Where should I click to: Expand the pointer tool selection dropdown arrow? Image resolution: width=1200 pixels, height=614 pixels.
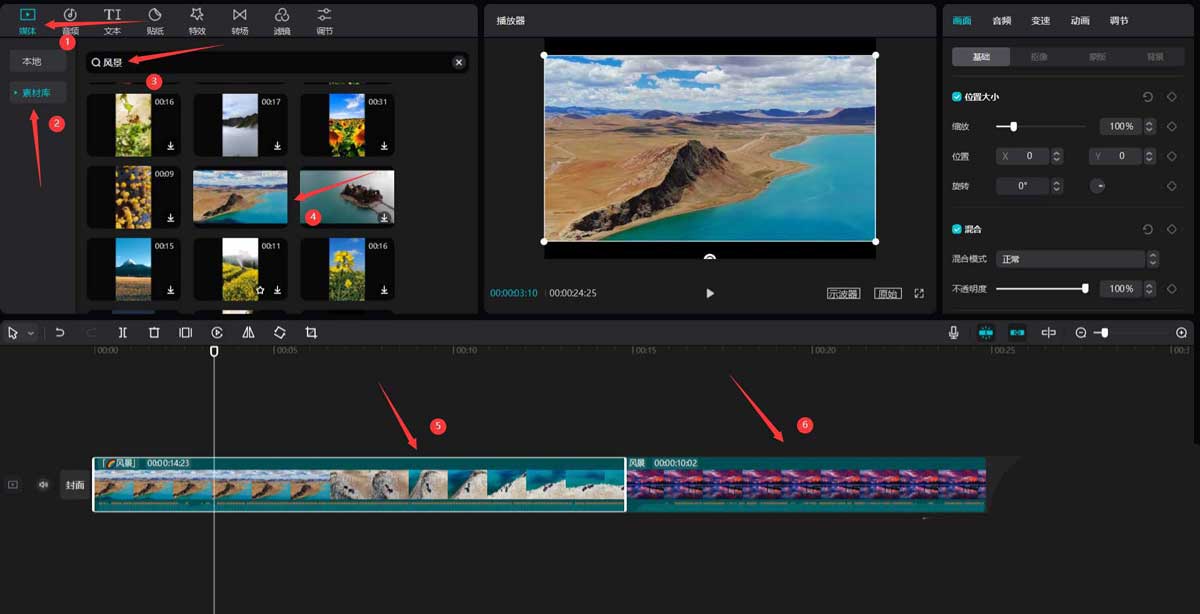31,333
